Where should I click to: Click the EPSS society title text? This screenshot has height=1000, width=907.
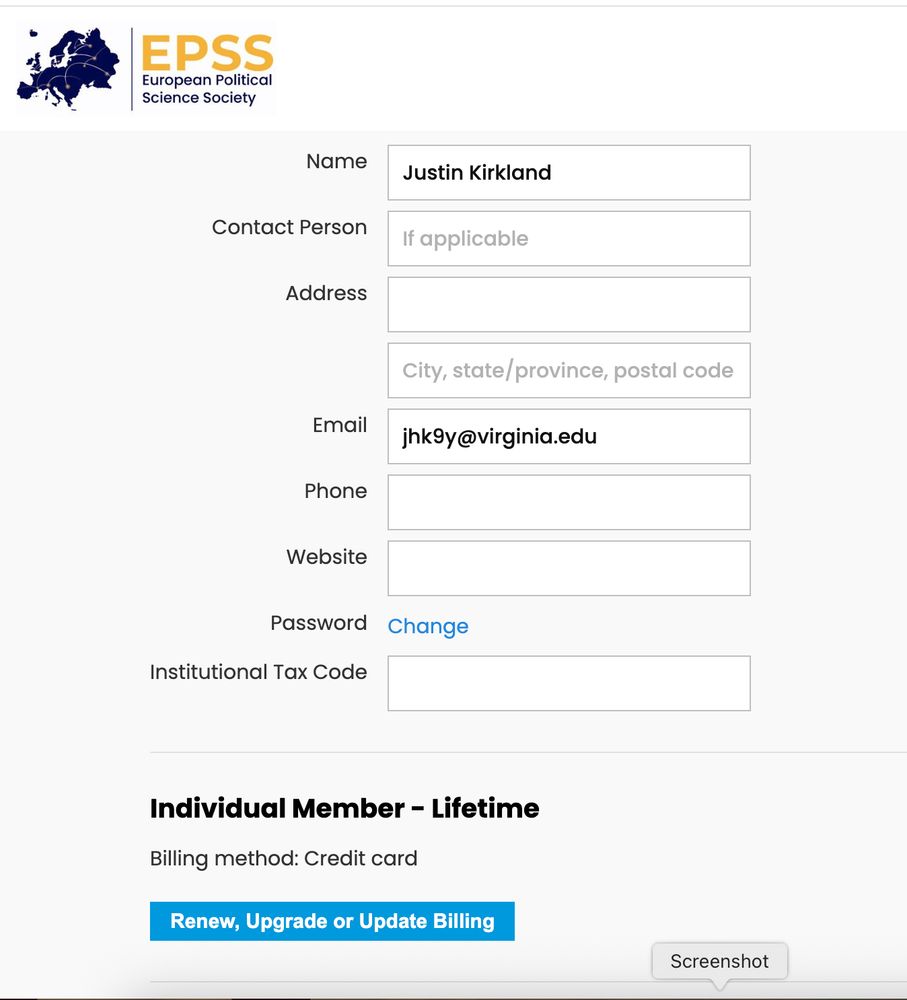207,53
